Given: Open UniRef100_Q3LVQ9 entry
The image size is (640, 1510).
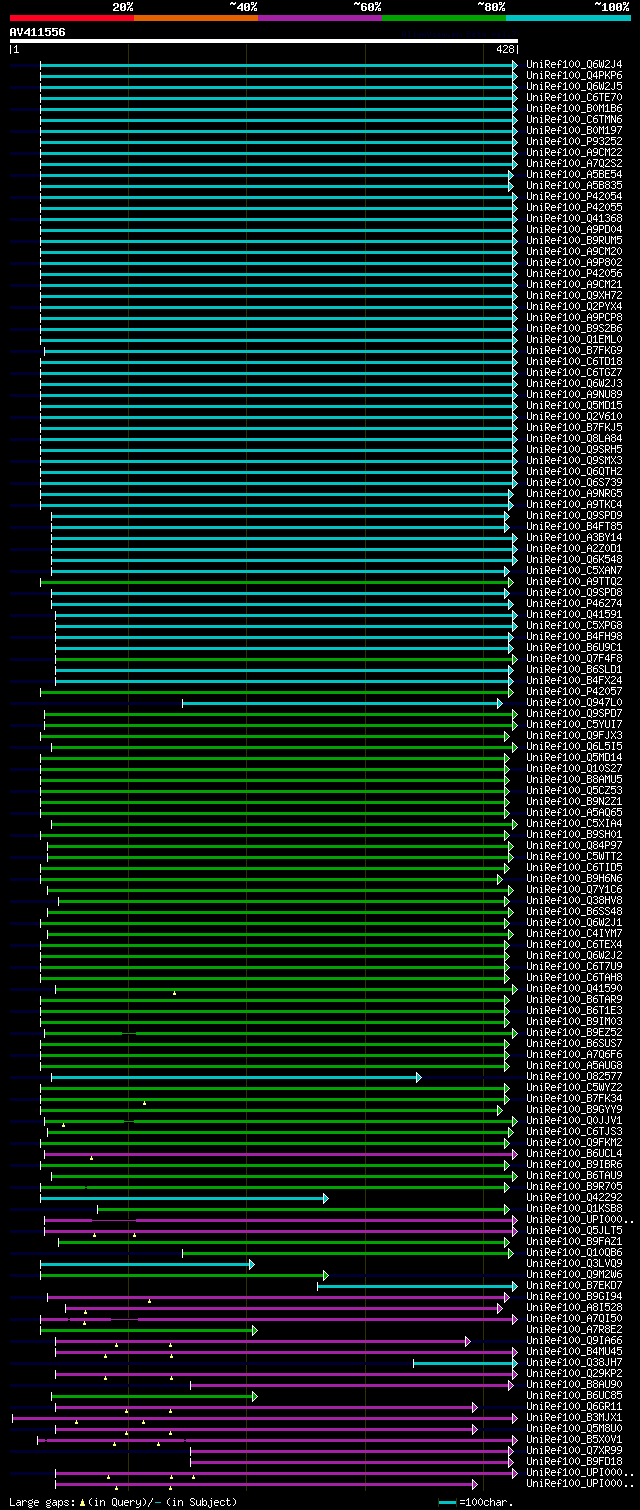Looking at the screenshot, I should 574,1264.
